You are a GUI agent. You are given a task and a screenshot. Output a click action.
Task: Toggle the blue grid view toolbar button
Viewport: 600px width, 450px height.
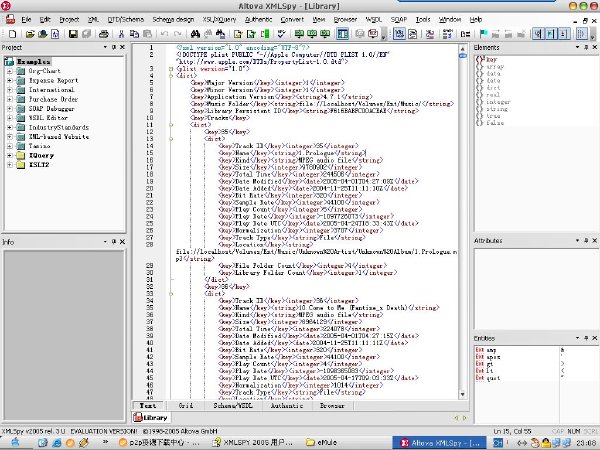coord(342,34)
